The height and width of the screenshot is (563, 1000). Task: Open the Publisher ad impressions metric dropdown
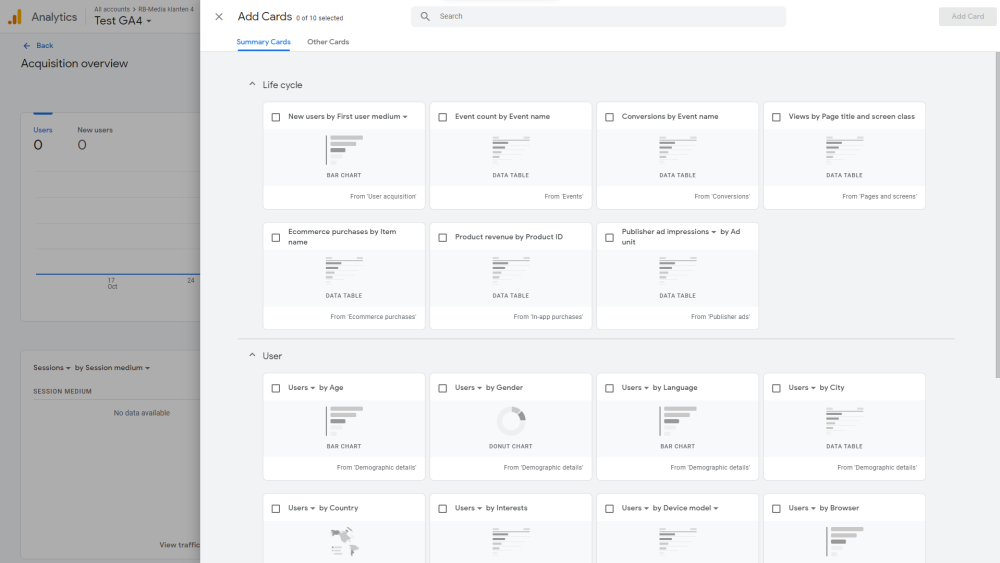point(713,232)
